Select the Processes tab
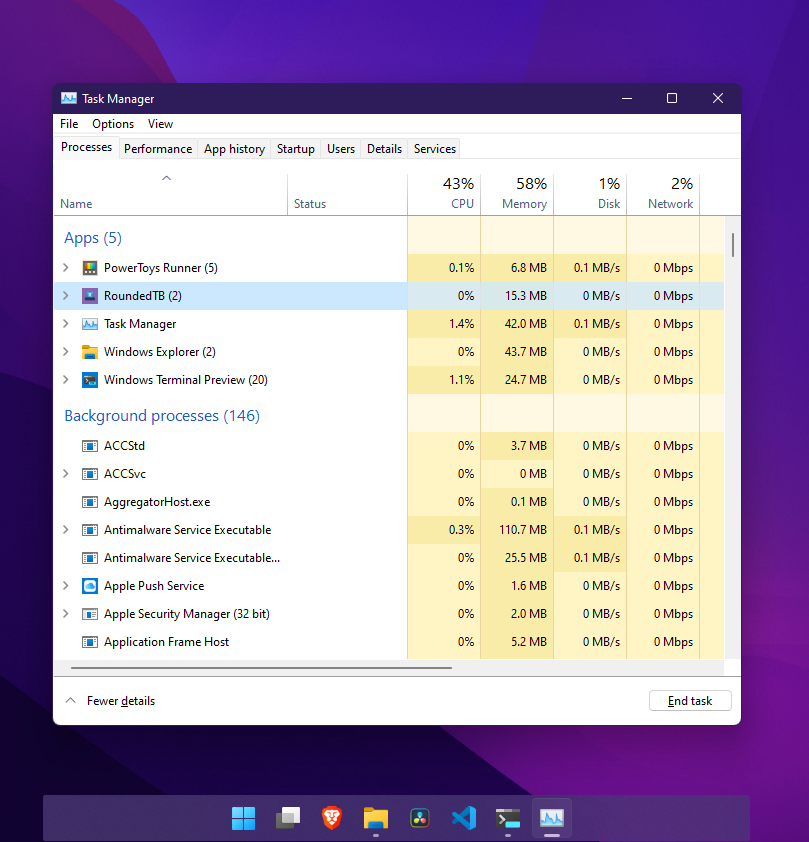809x842 pixels. point(86,147)
